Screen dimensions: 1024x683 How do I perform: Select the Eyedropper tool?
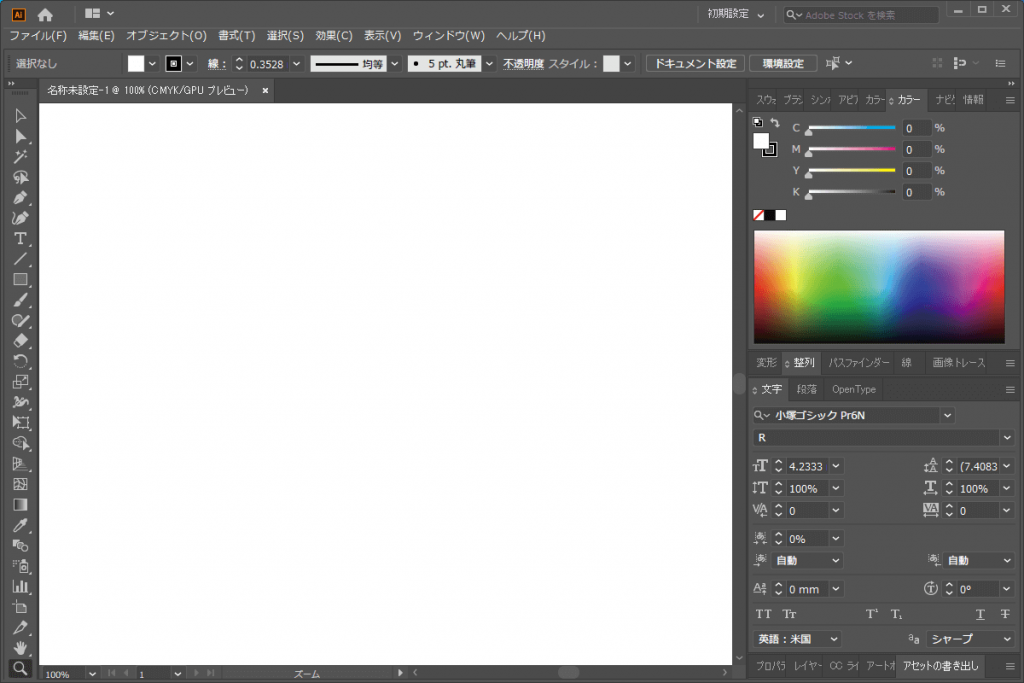(20, 525)
